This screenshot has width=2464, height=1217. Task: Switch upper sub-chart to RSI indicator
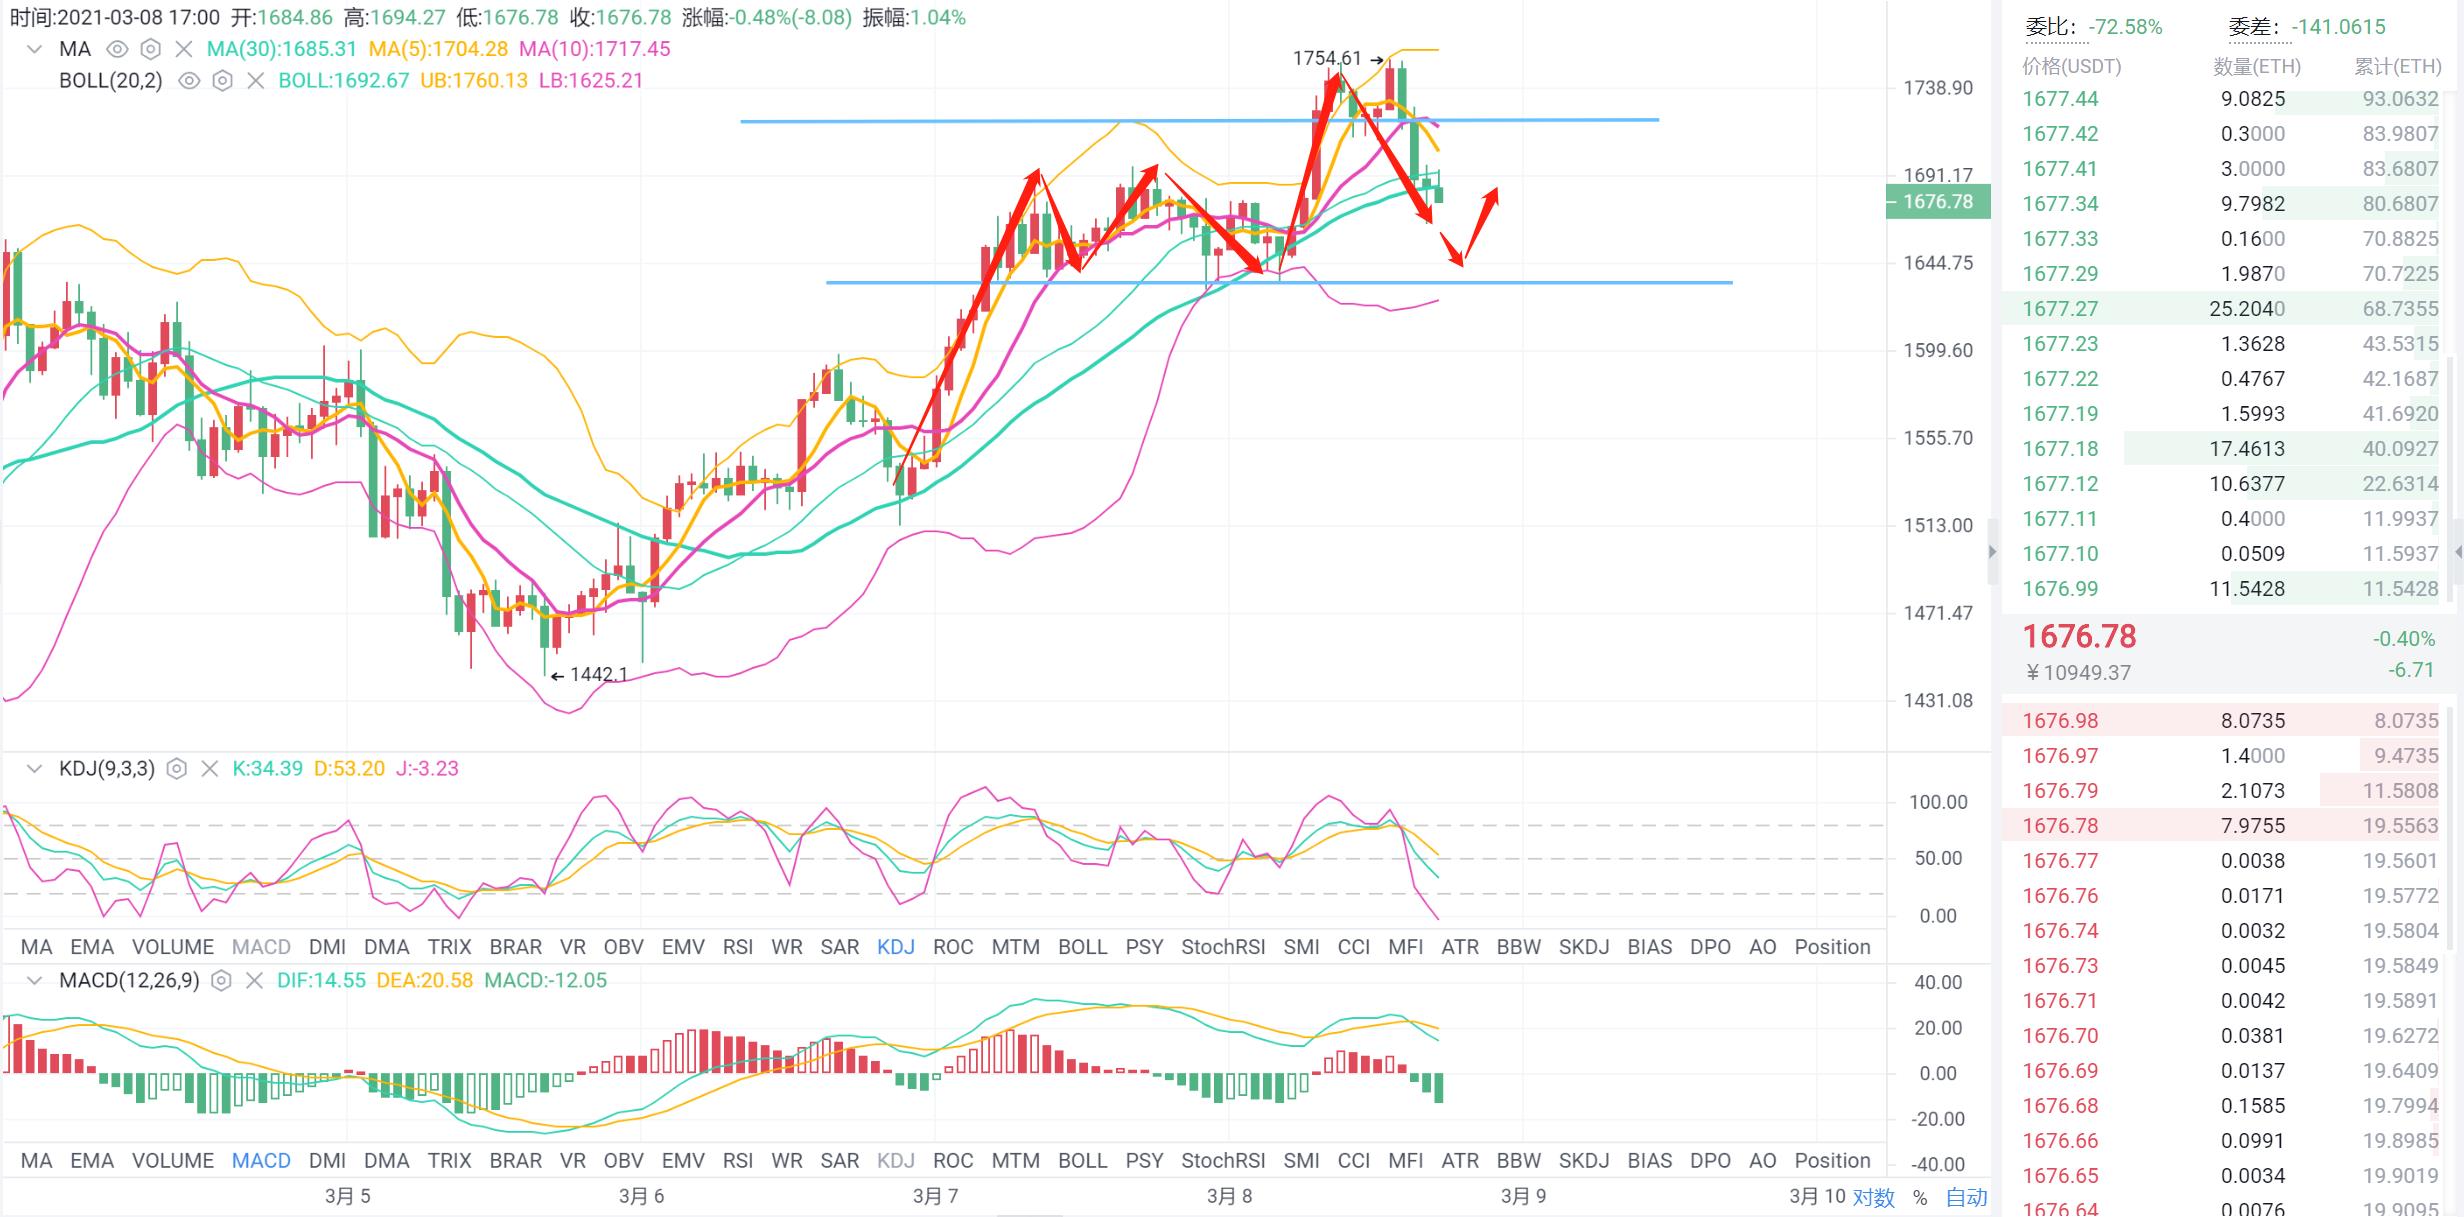[x=737, y=947]
